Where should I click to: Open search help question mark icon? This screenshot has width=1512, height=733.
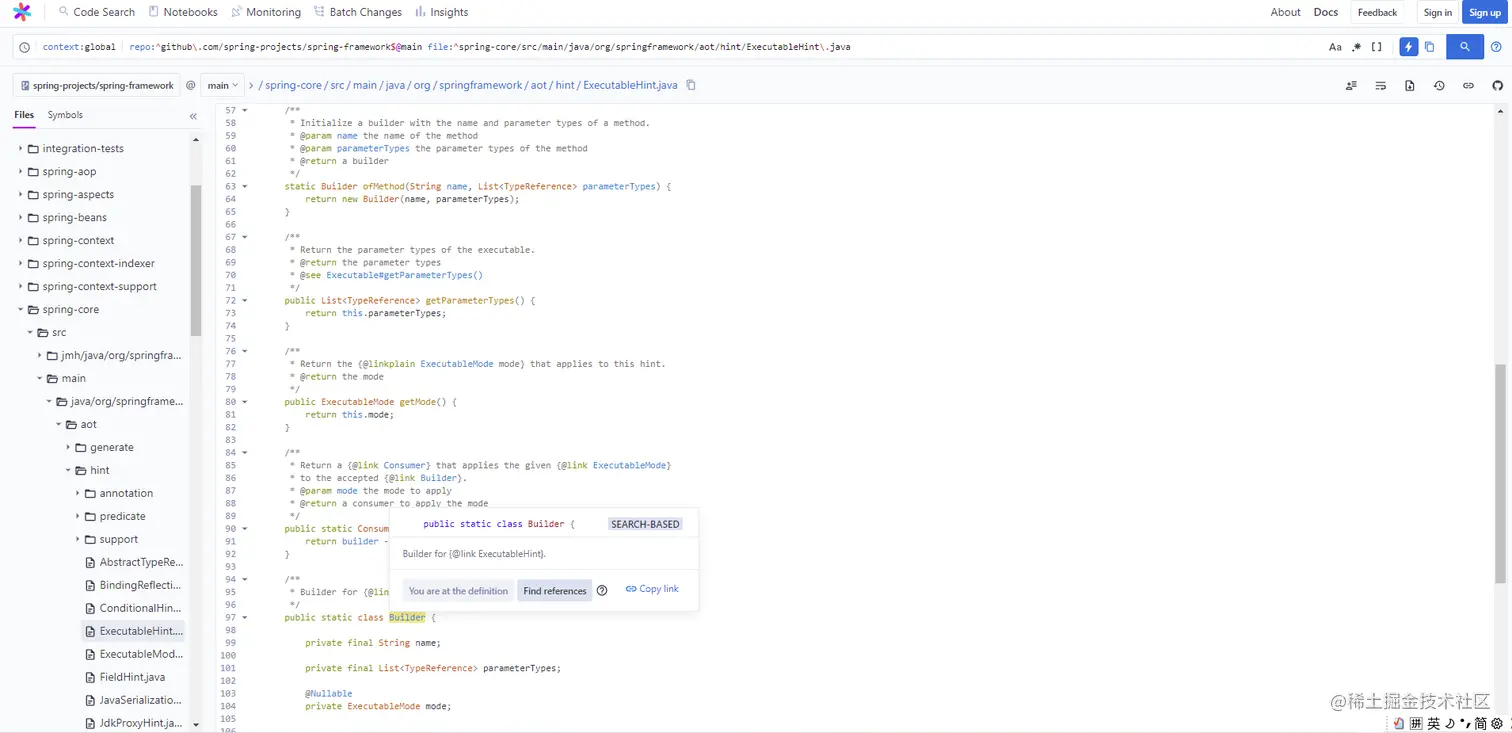(x=1496, y=47)
